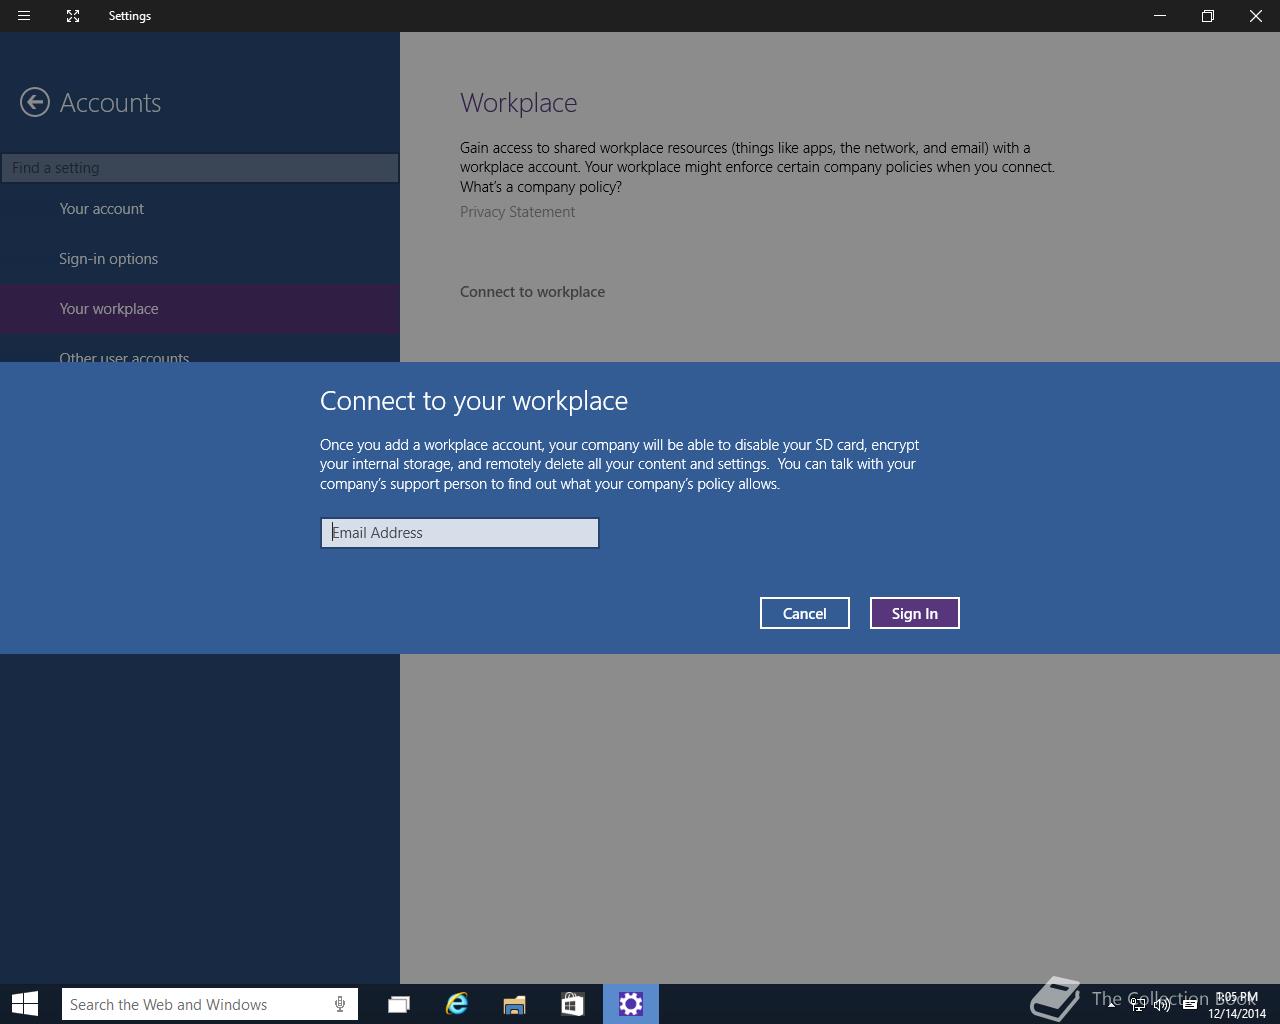
Task: Click What's a company policy? link
Action: (541, 187)
